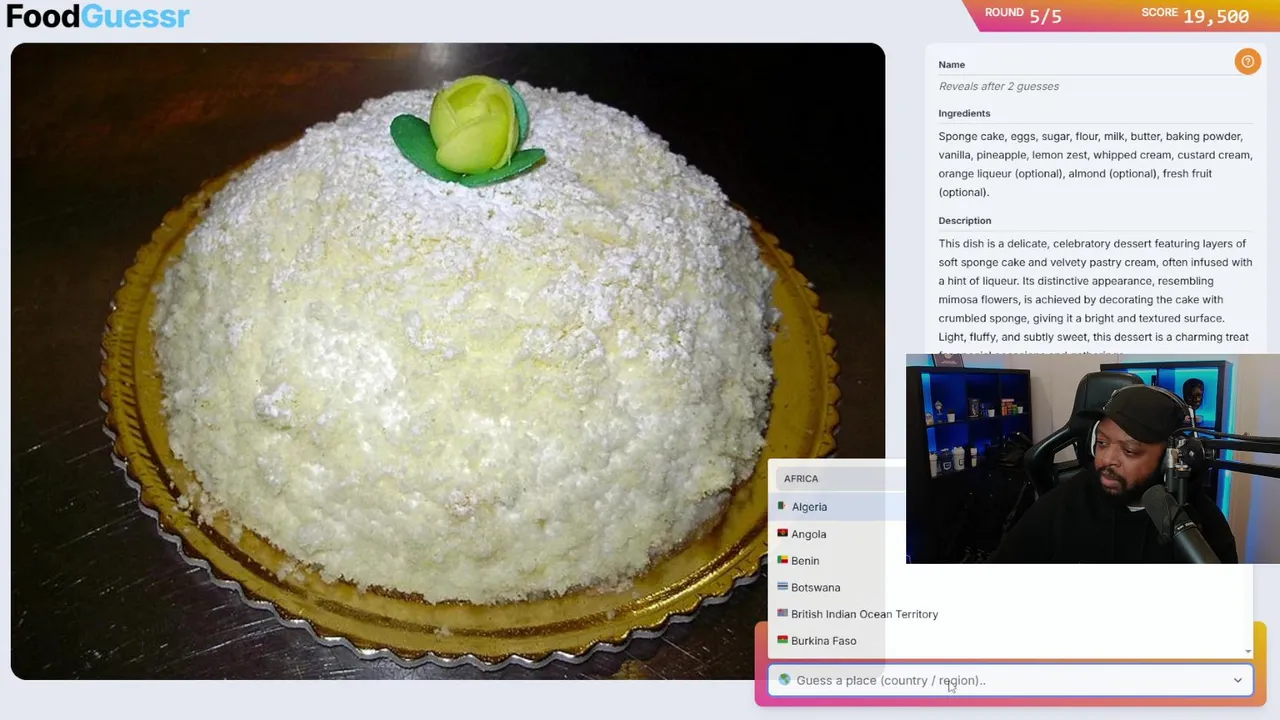This screenshot has width=1280, height=720.
Task: Click the Benin flag icon
Action: 782,560
